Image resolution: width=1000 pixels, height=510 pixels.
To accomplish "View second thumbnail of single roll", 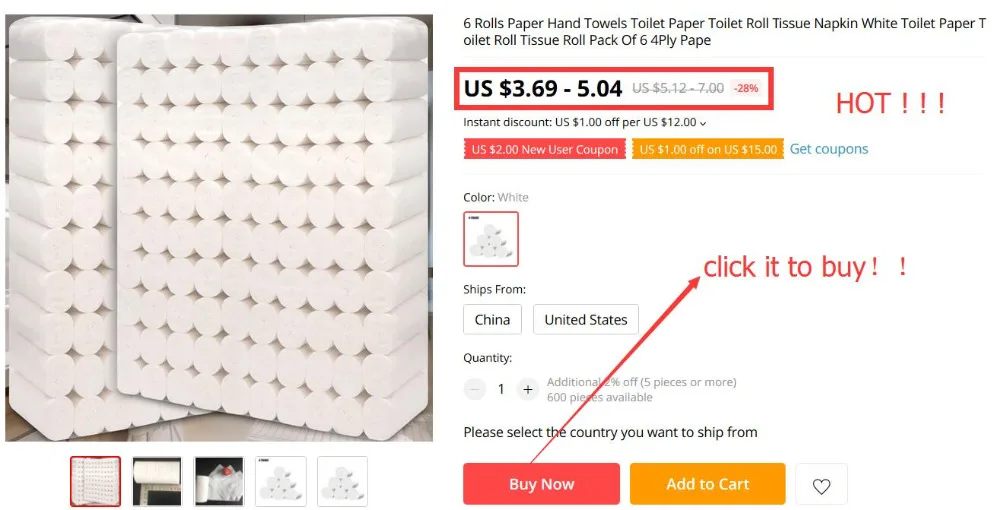I will click(x=158, y=481).
